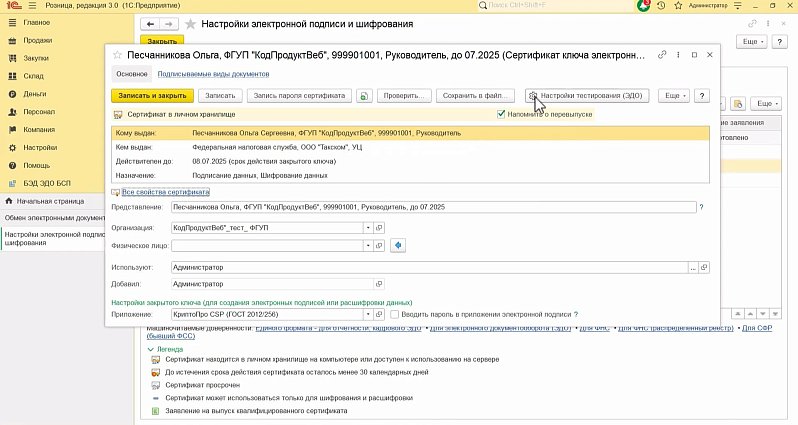Screen dimensions: 798x425
Task: Click the Физическое лицо input field
Action: coord(267,246)
